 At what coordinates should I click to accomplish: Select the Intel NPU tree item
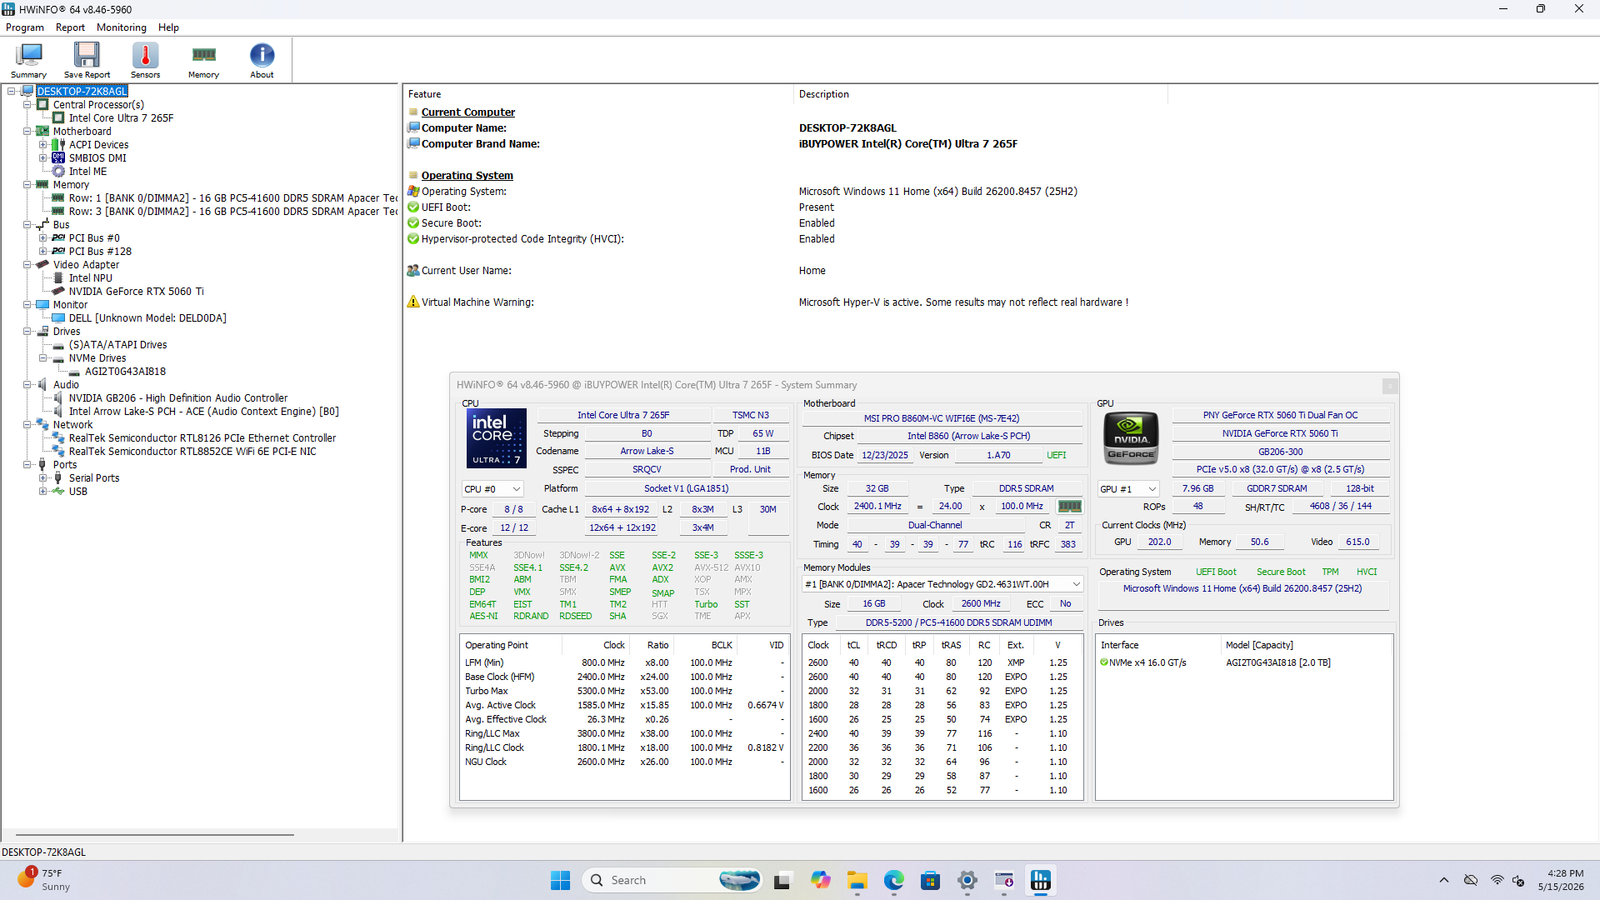(90, 278)
